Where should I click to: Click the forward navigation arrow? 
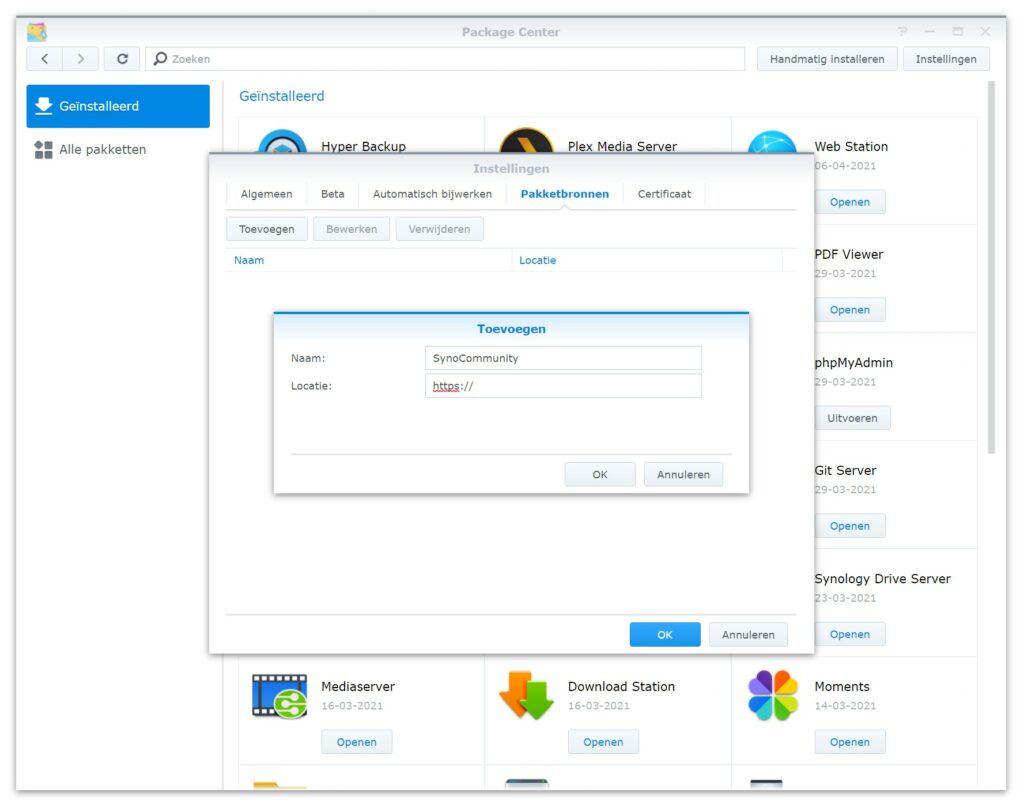[80, 59]
